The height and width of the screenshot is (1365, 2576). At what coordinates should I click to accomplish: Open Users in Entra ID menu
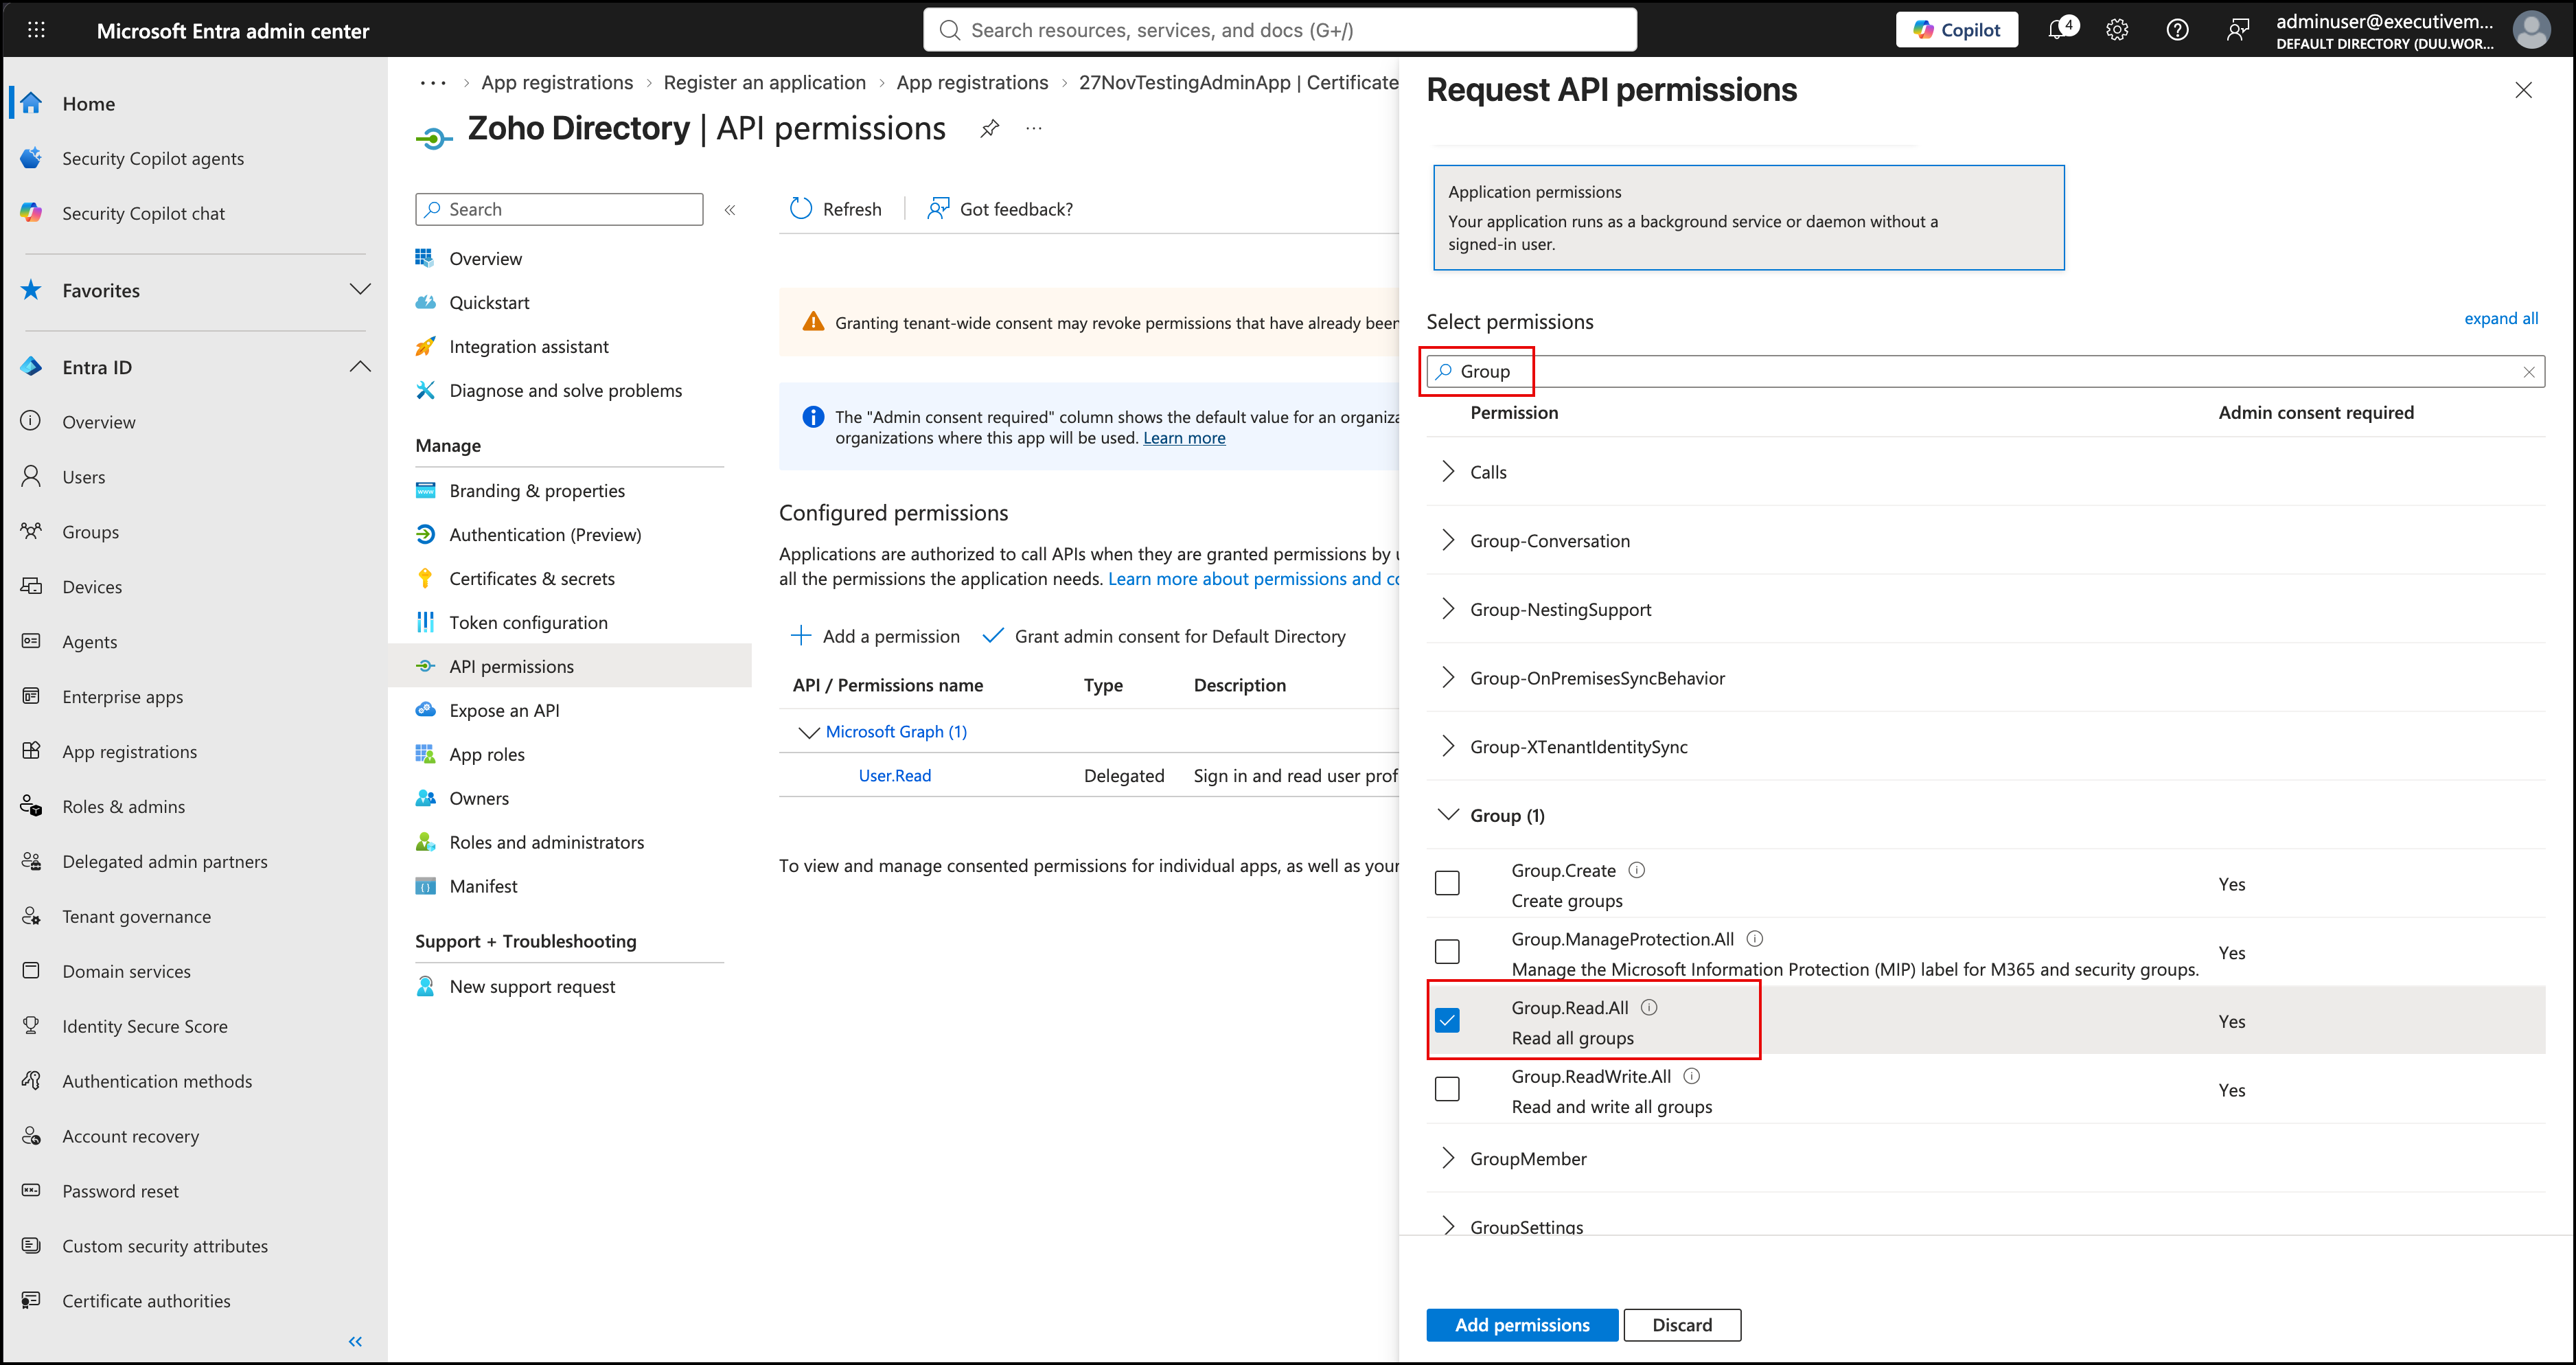(84, 477)
